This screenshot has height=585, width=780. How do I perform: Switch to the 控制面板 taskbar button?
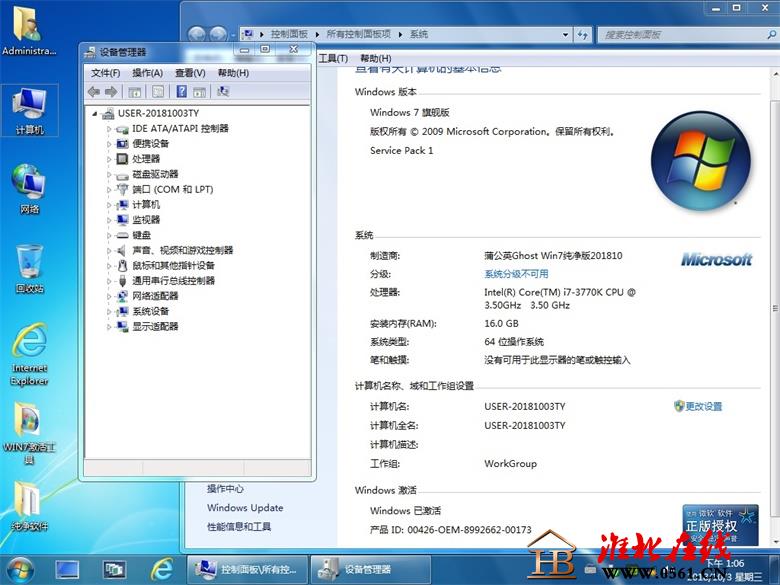(x=247, y=570)
